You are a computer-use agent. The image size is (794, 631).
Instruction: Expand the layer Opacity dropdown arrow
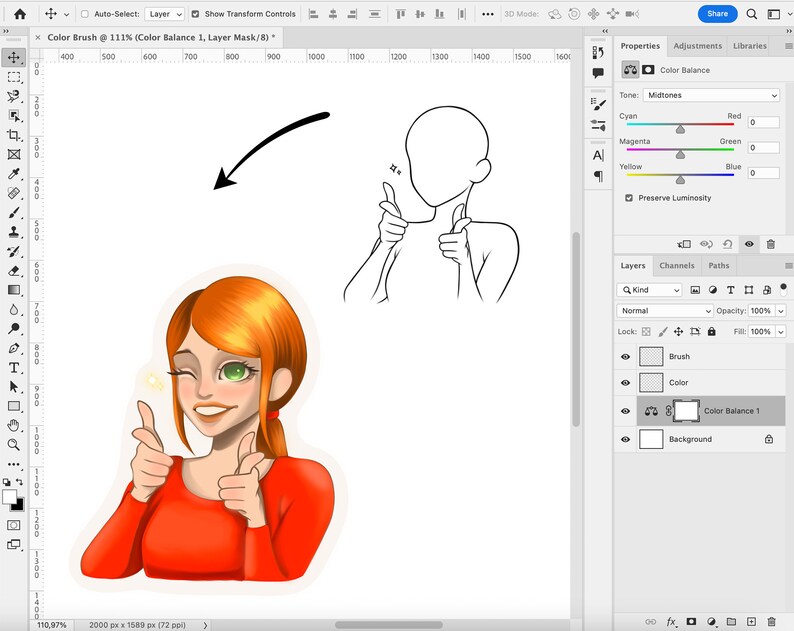pyautogui.click(x=781, y=311)
